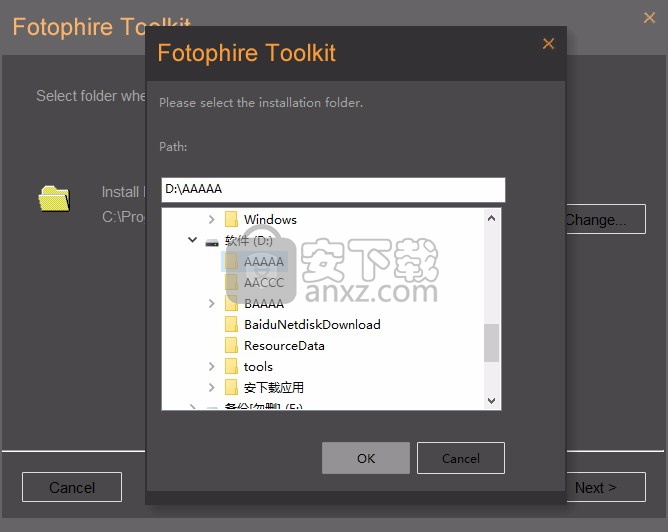Select the ResourceData folder
Image resolution: width=668 pixels, height=532 pixels.
(284, 345)
